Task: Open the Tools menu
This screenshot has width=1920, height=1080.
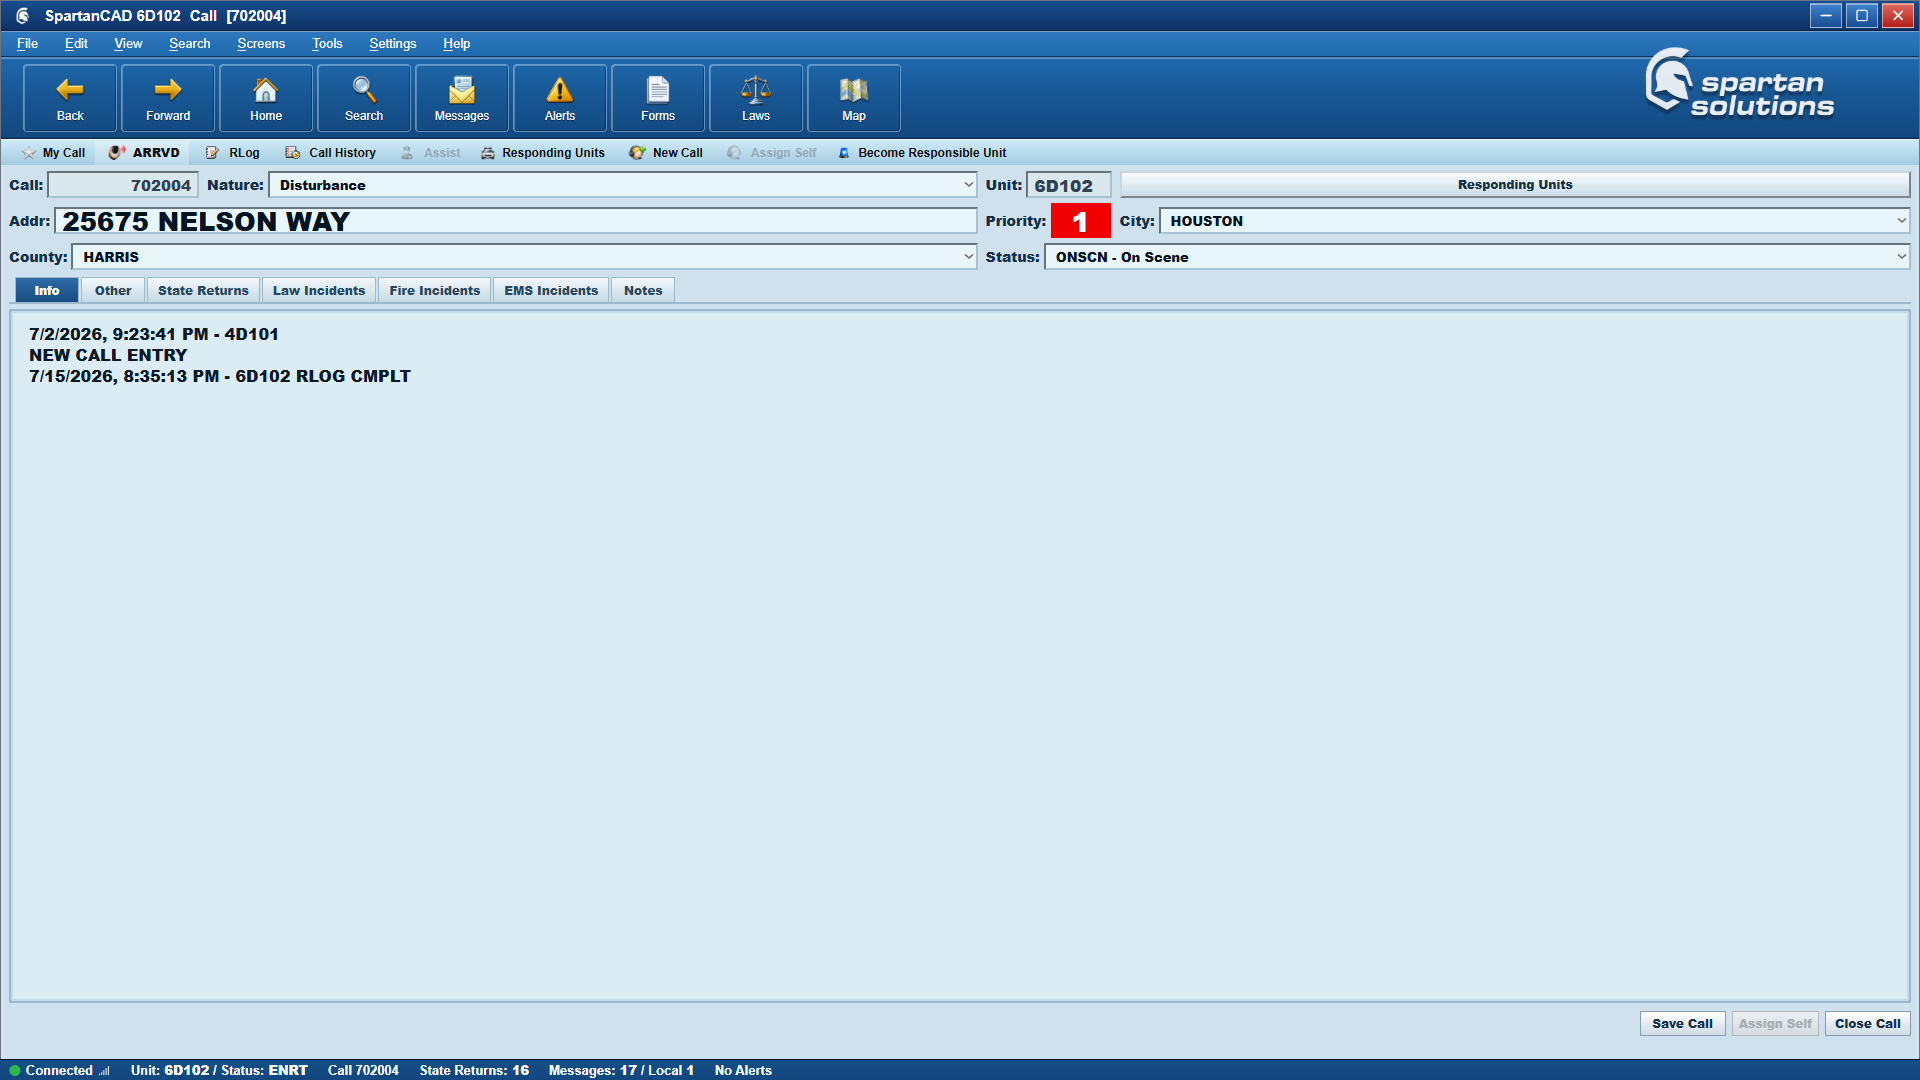Action: coord(327,44)
